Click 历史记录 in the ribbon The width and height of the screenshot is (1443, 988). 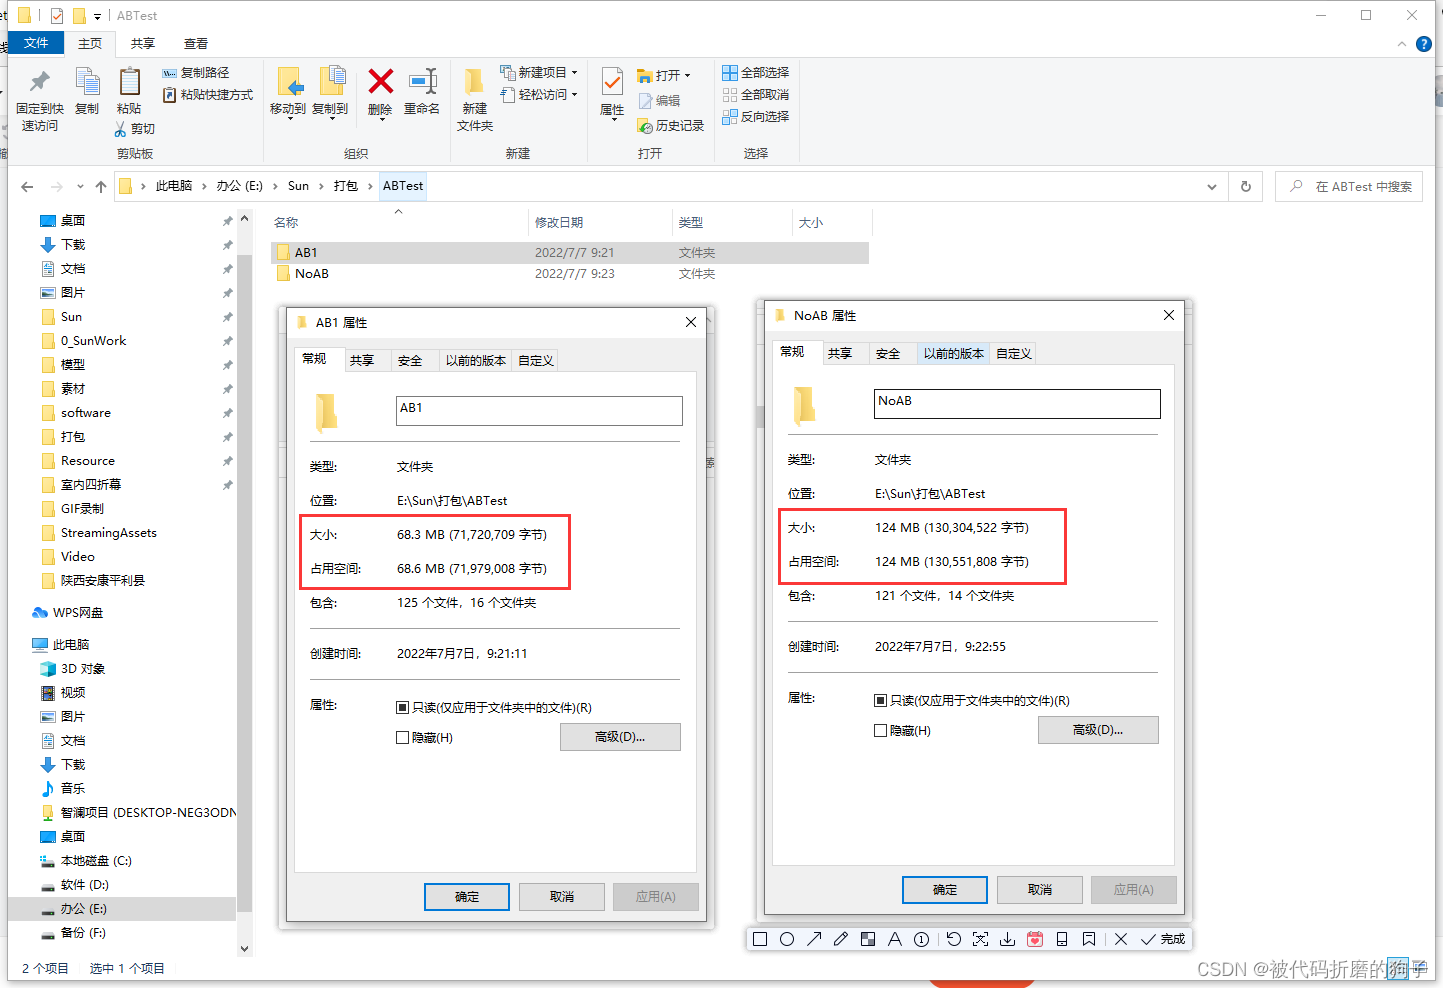pyautogui.click(x=671, y=126)
